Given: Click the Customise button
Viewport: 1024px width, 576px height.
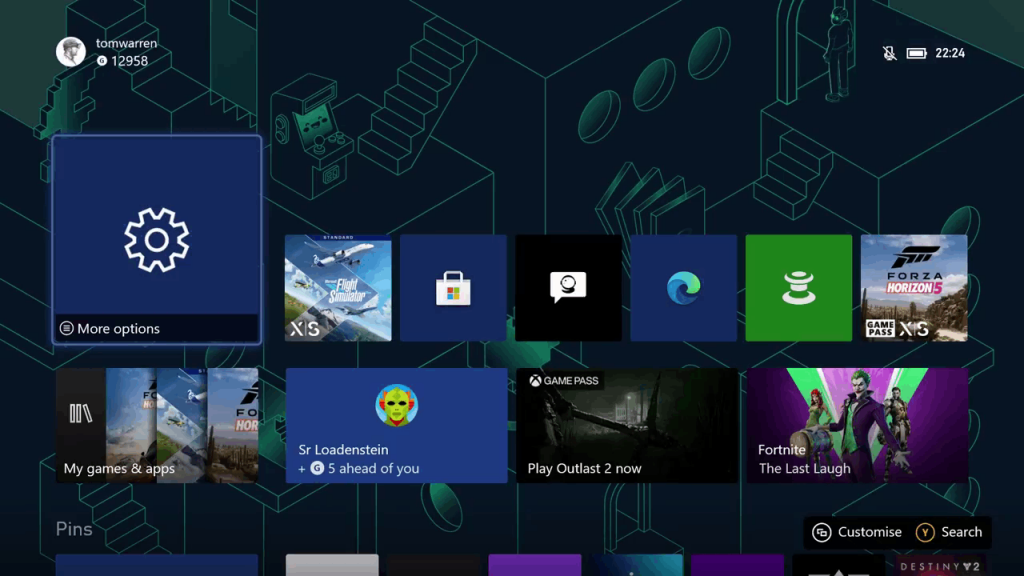Looking at the screenshot, I should click(857, 532).
